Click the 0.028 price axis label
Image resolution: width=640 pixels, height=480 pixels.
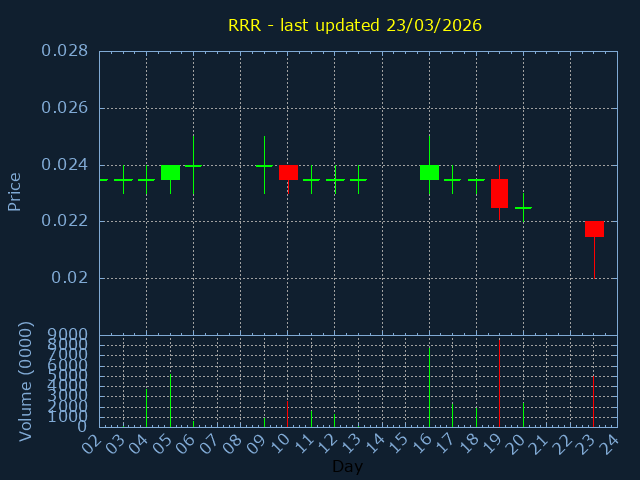[64, 51]
